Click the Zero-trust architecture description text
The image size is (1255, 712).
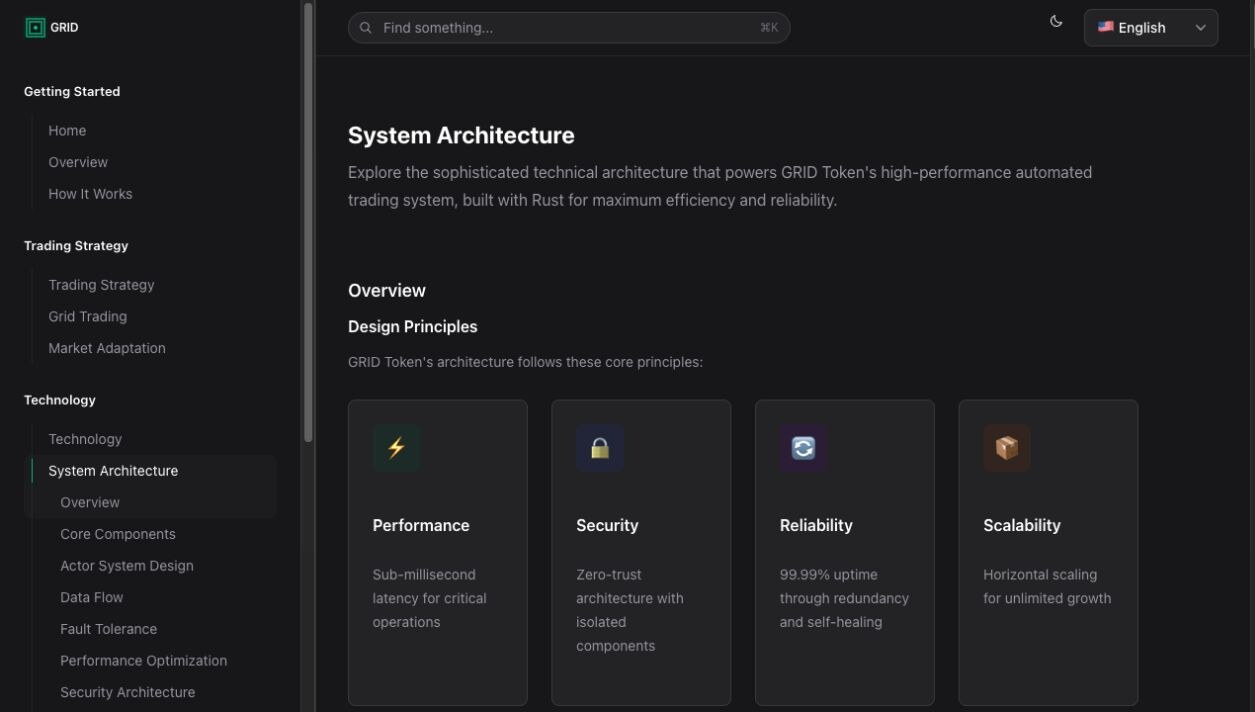630,610
